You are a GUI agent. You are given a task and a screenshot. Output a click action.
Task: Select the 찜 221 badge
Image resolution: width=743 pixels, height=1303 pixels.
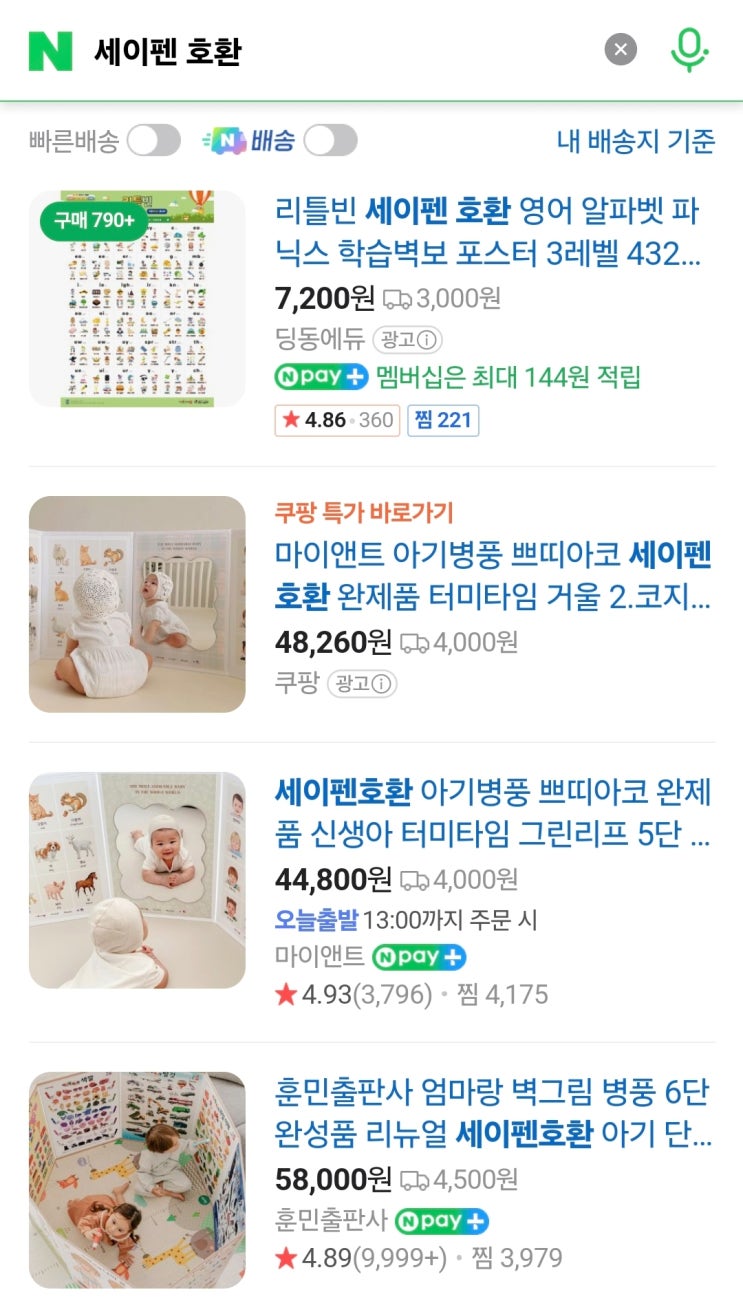[x=443, y=420]
